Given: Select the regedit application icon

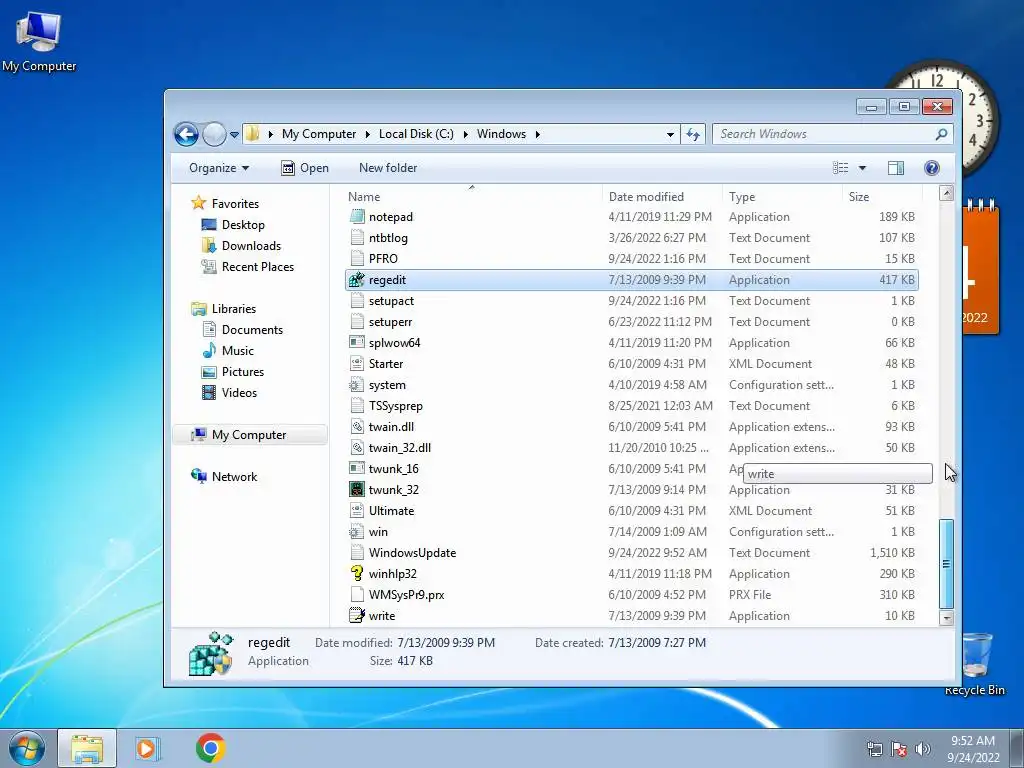Looking at the screenshot, I should pyautogui.click(x=357, y=280).
